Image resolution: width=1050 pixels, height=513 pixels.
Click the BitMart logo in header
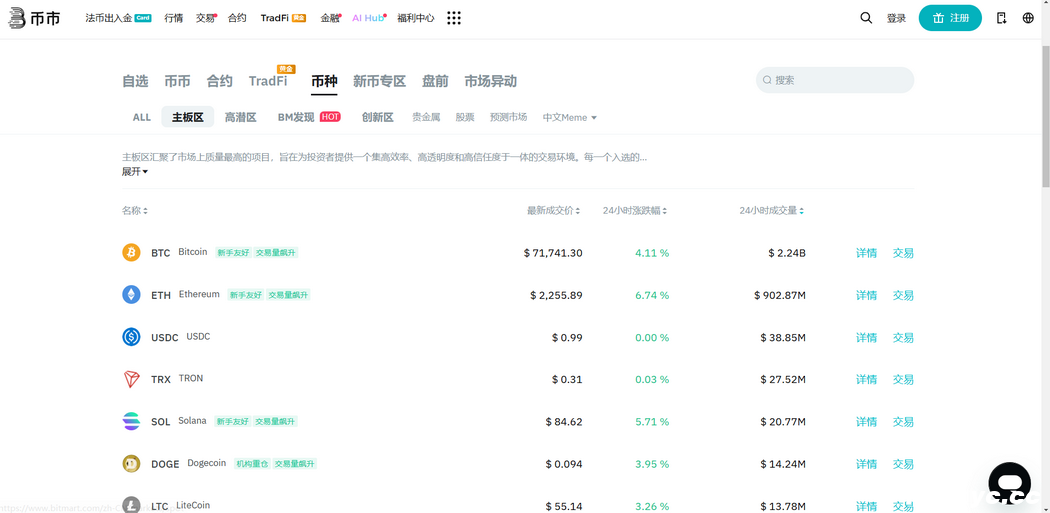click(x=35, y=18)
